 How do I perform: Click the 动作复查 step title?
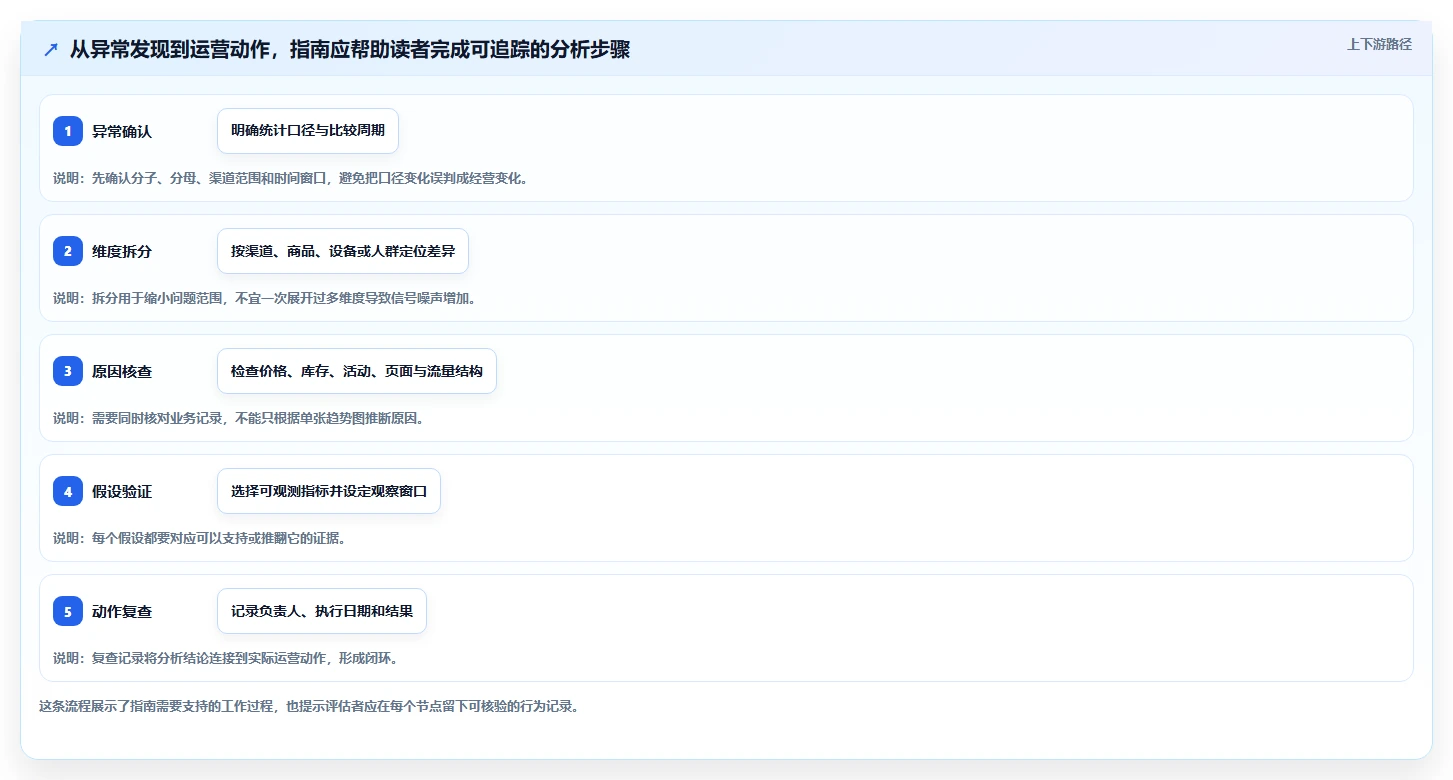click(x=122, y=611)
